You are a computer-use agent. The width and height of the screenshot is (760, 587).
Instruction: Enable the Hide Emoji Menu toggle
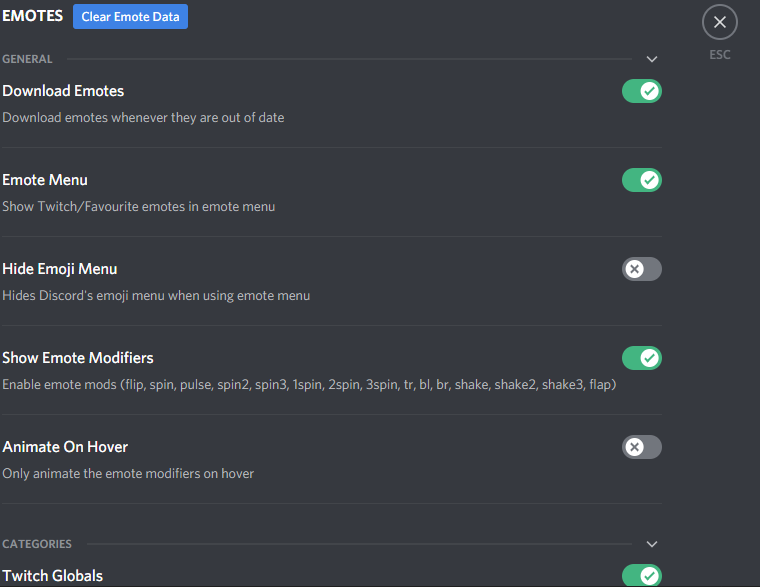[642, 269]
